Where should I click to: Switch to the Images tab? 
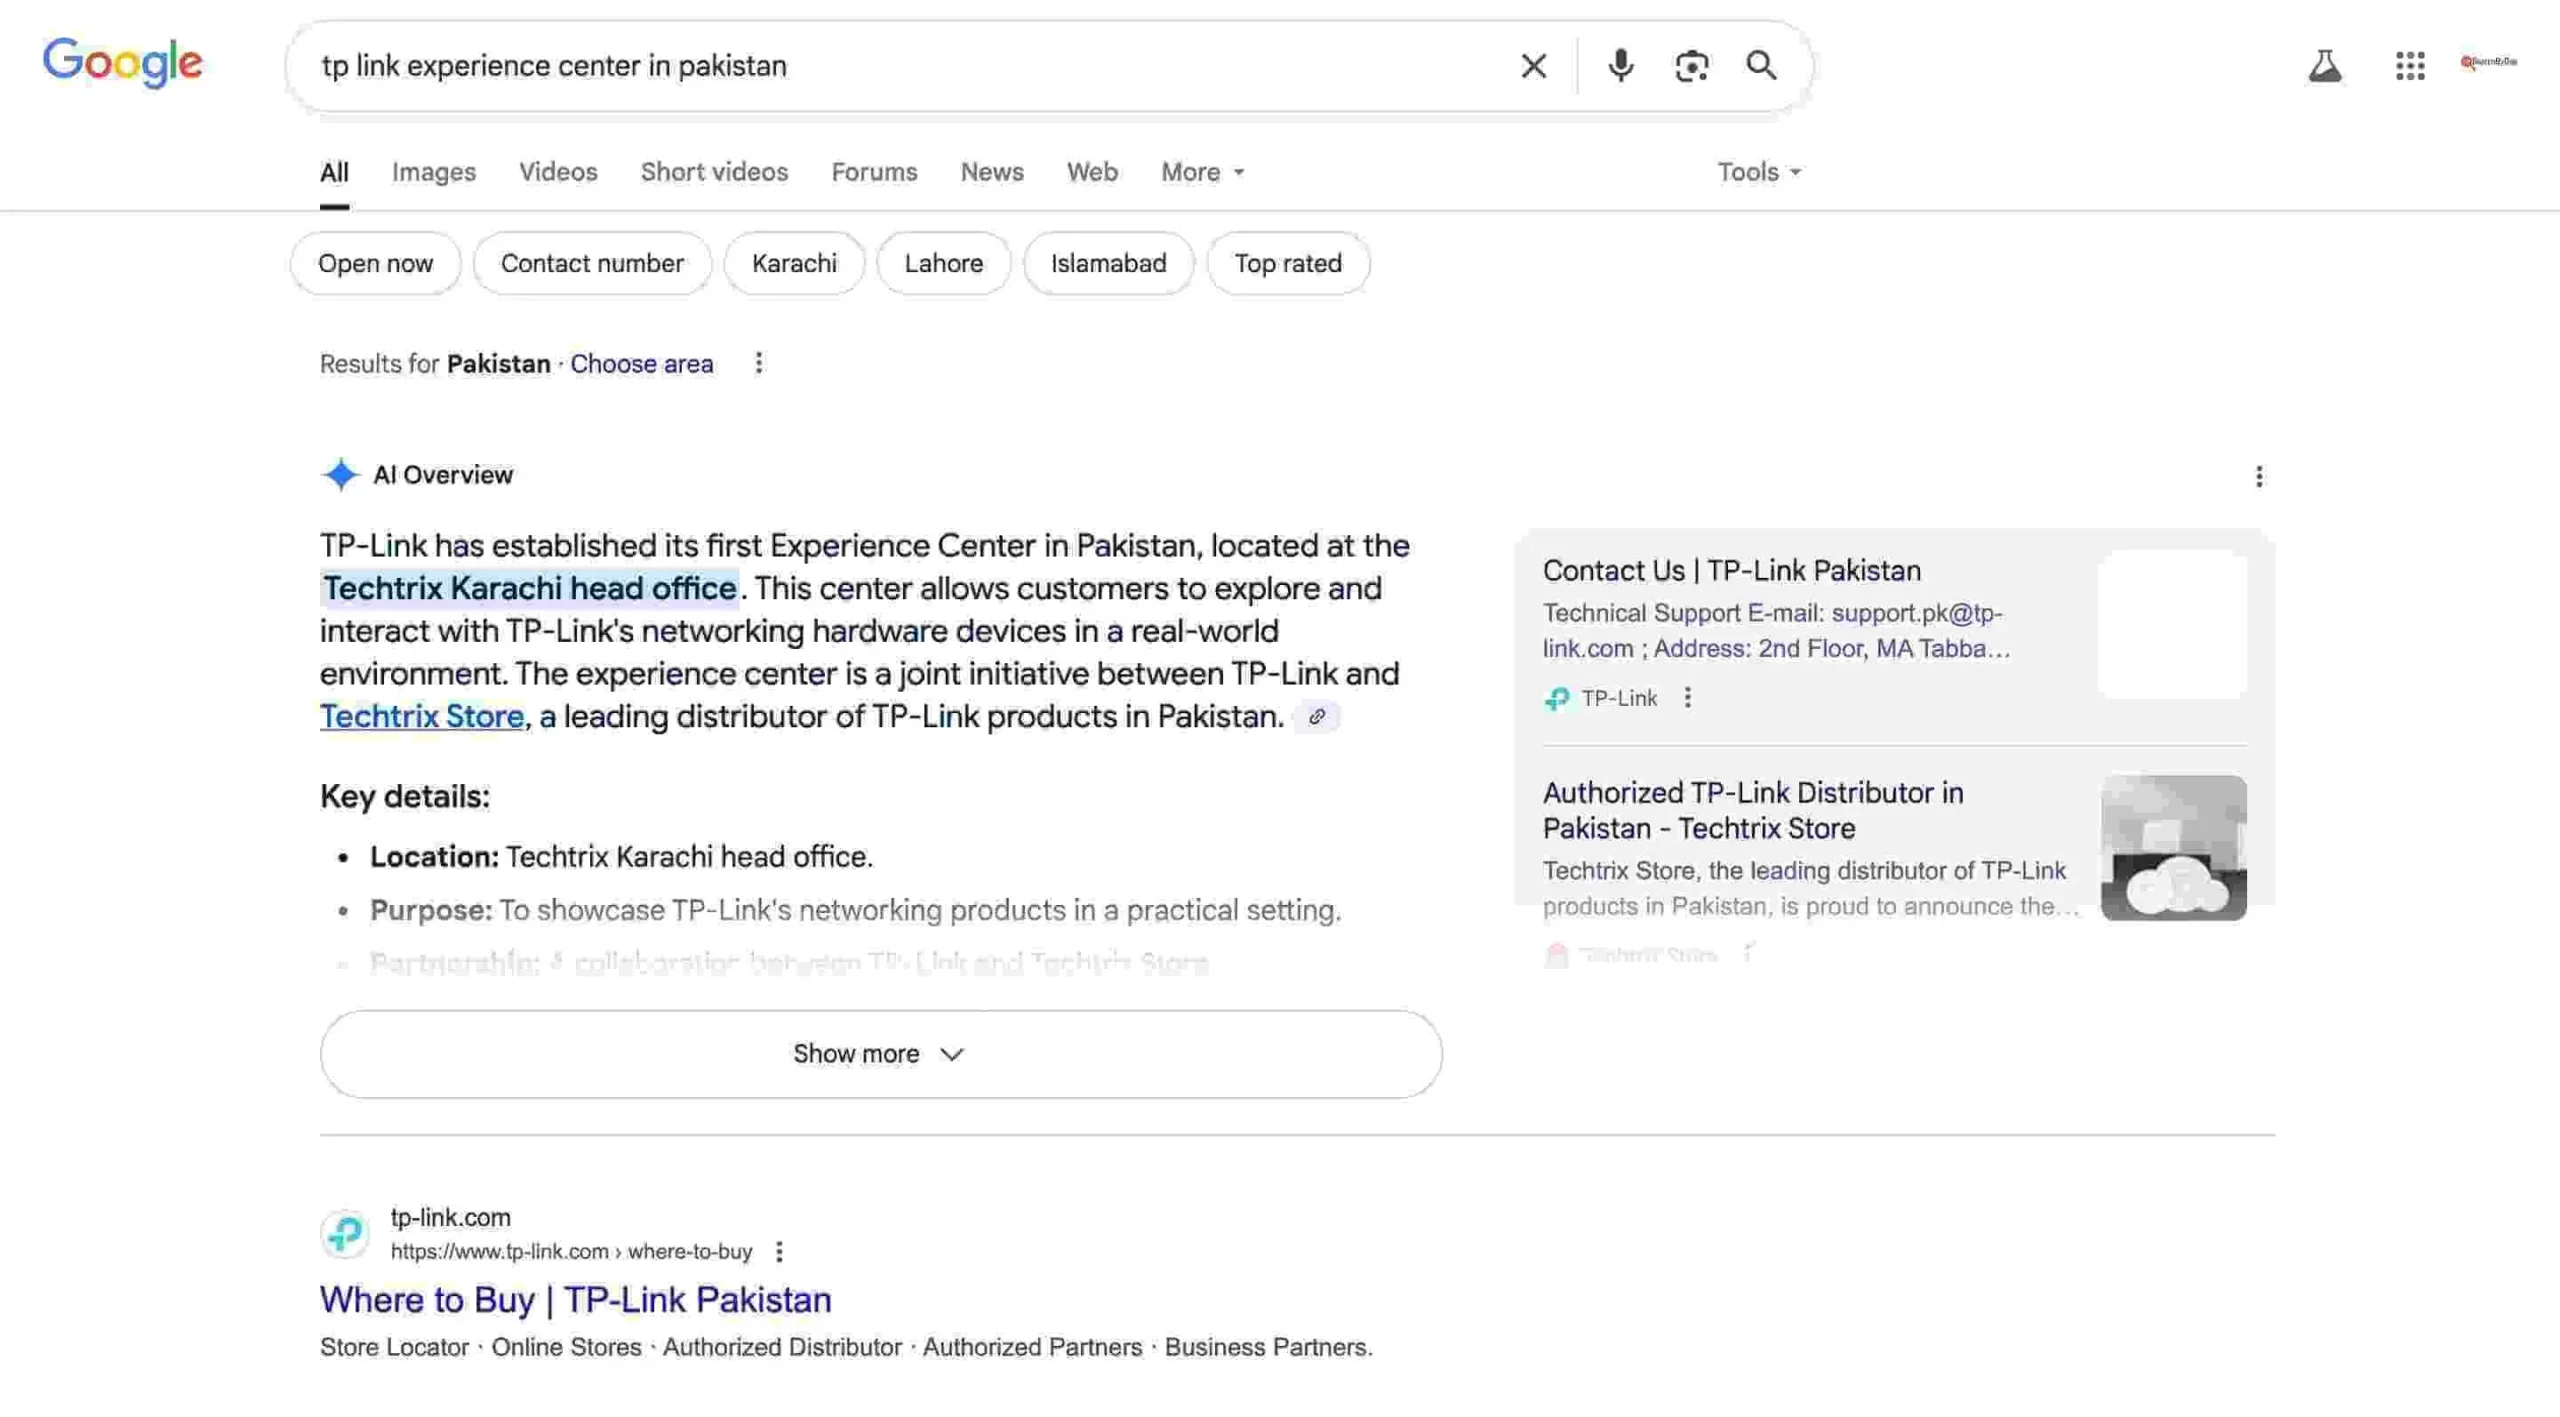433,172
